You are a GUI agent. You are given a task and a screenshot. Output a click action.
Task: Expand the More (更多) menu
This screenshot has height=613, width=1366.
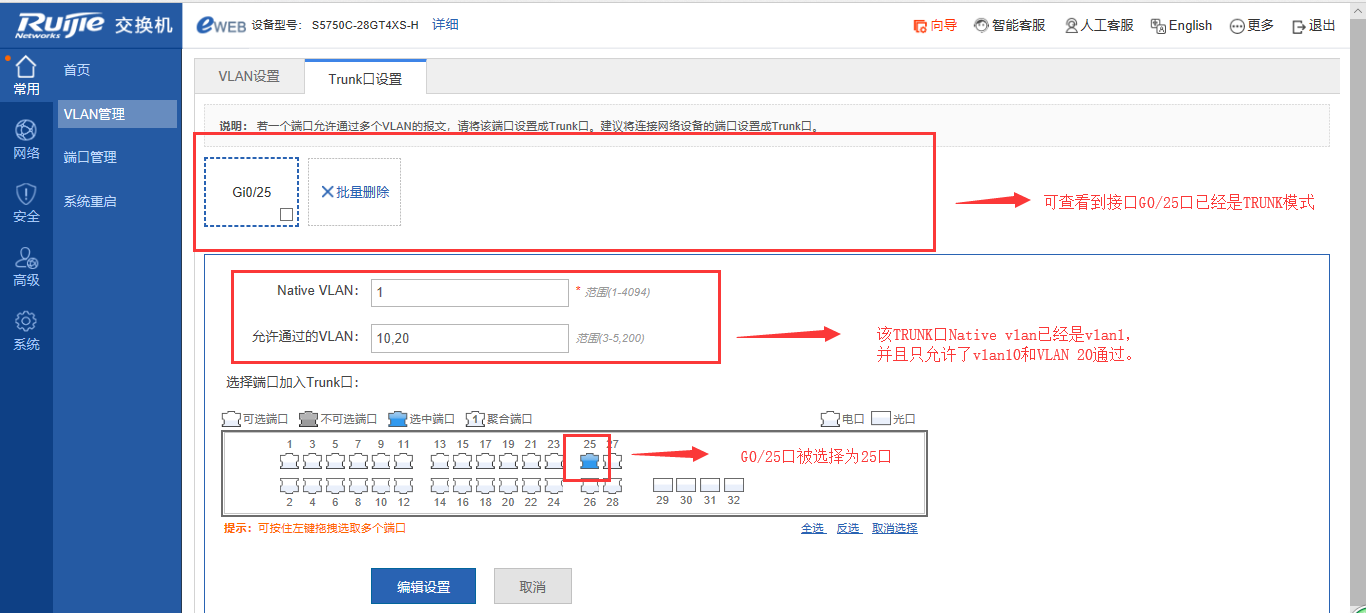(x=1252, y=26)
